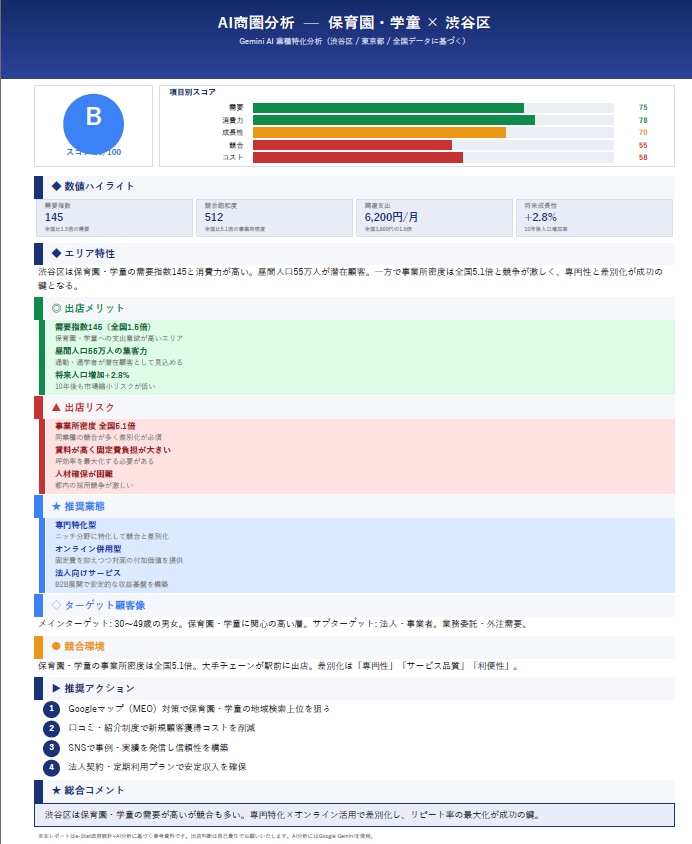Click the メインターゲット: 30〜49歳の男女 paragraph
Screen dimensions: 692x844
(284, 624)
